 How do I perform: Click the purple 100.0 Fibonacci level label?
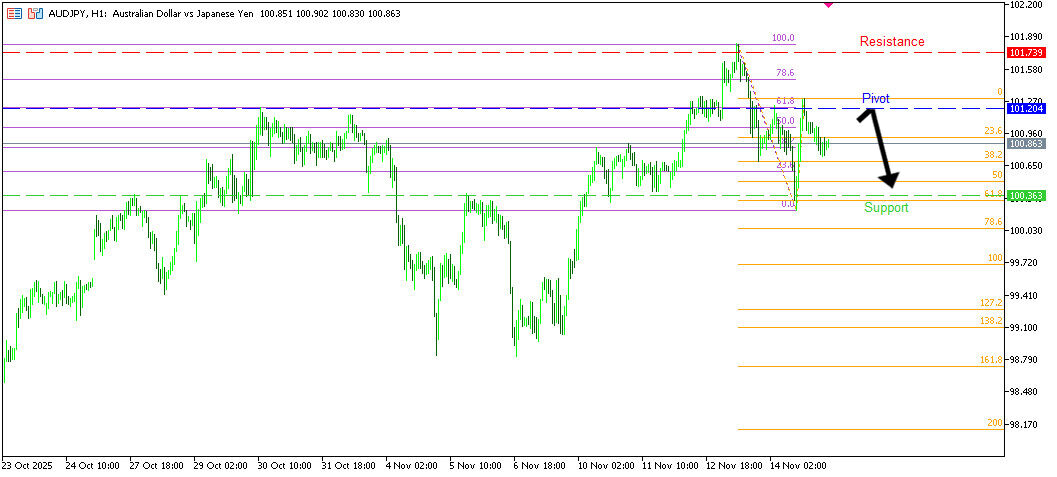point(783,38)
